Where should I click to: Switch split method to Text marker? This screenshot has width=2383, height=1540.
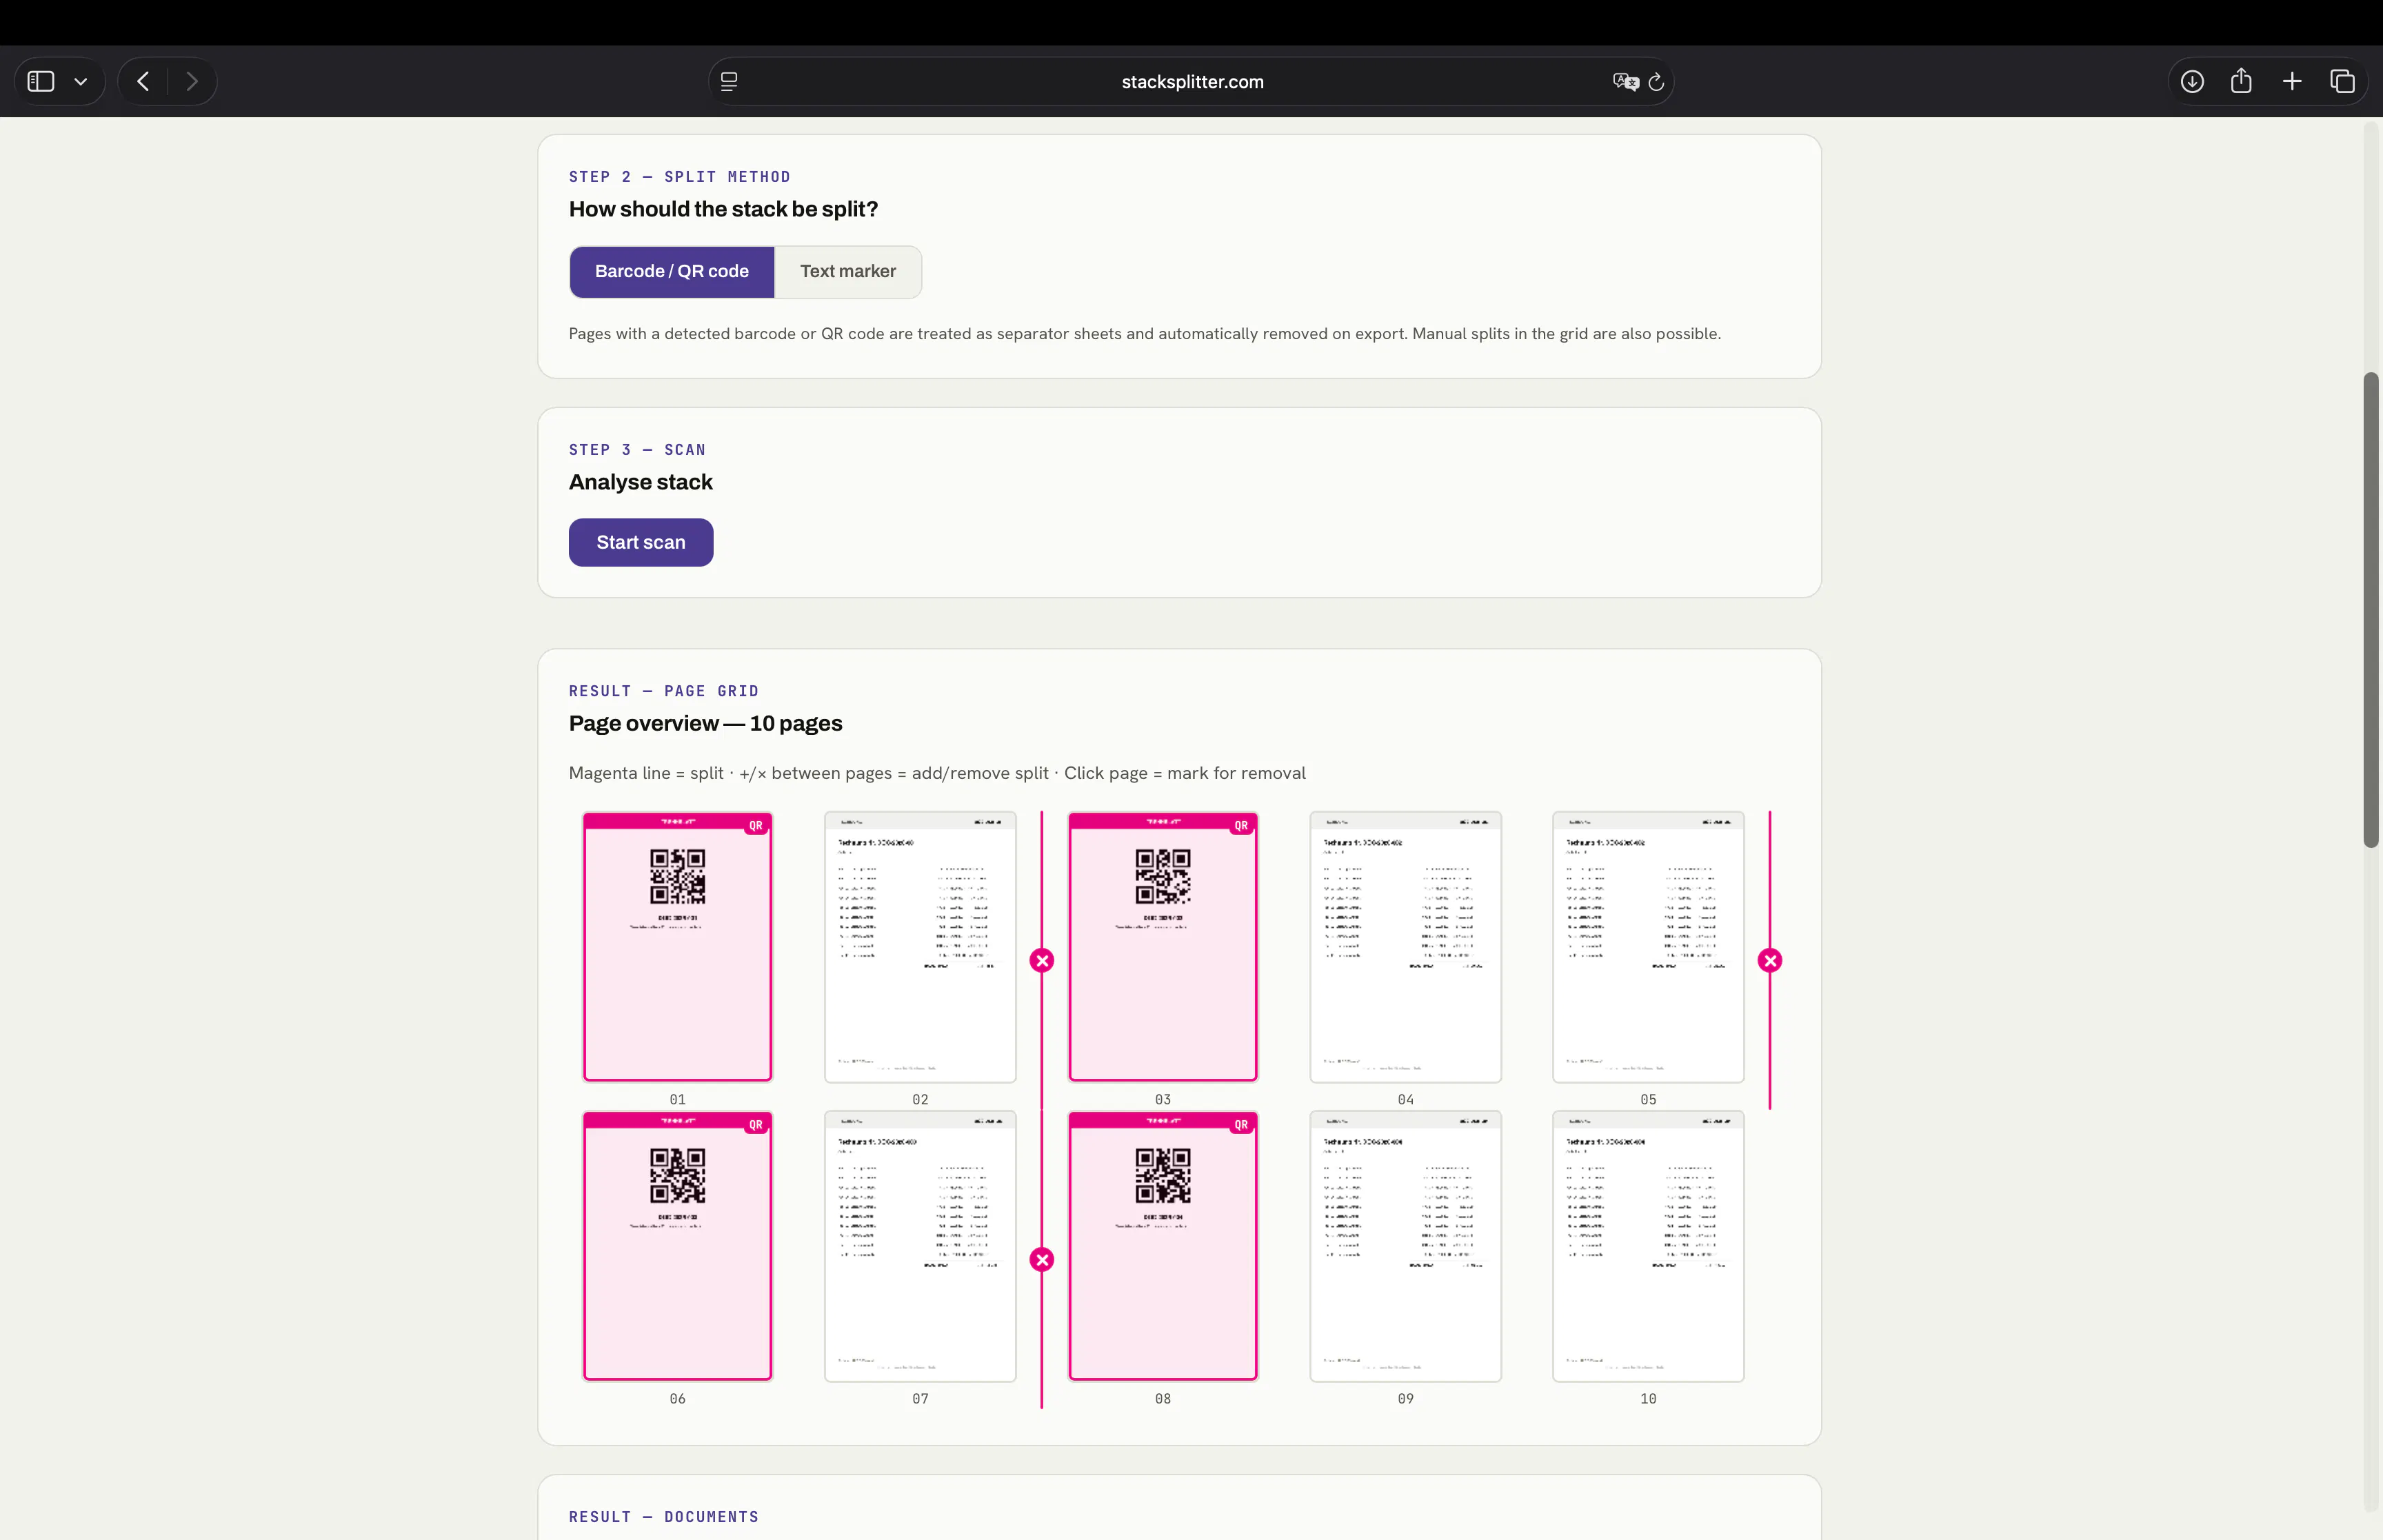point(848,271)
